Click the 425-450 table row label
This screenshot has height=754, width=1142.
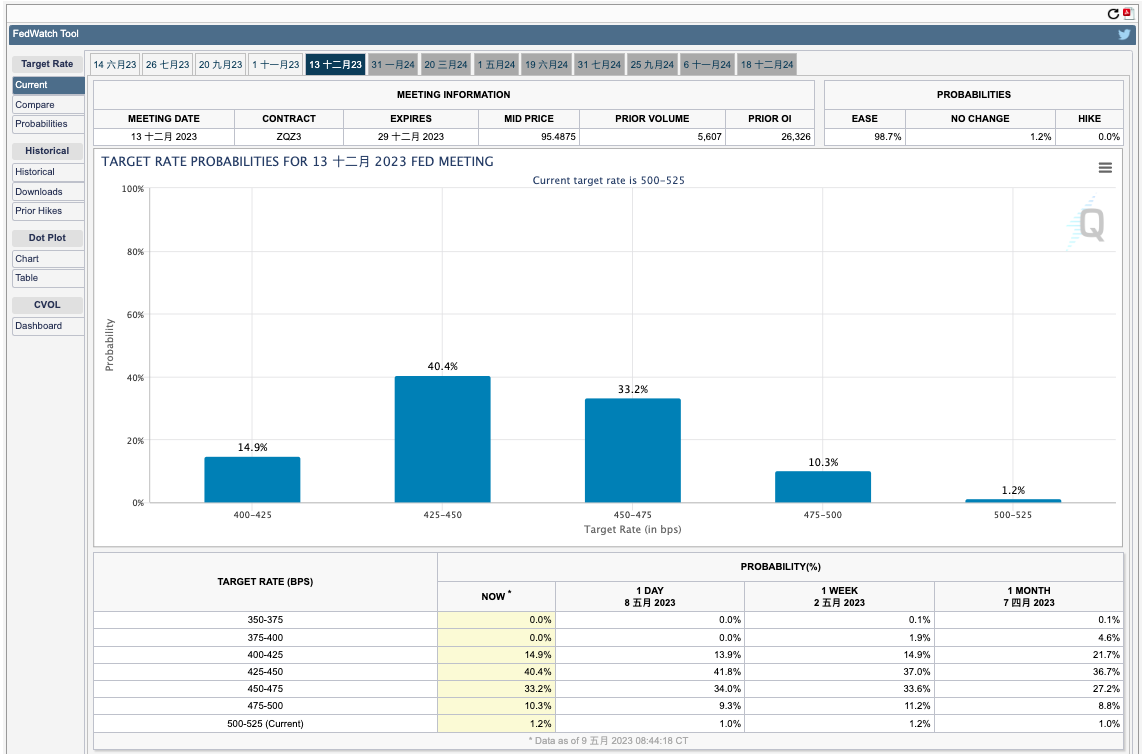pos(265,672)
